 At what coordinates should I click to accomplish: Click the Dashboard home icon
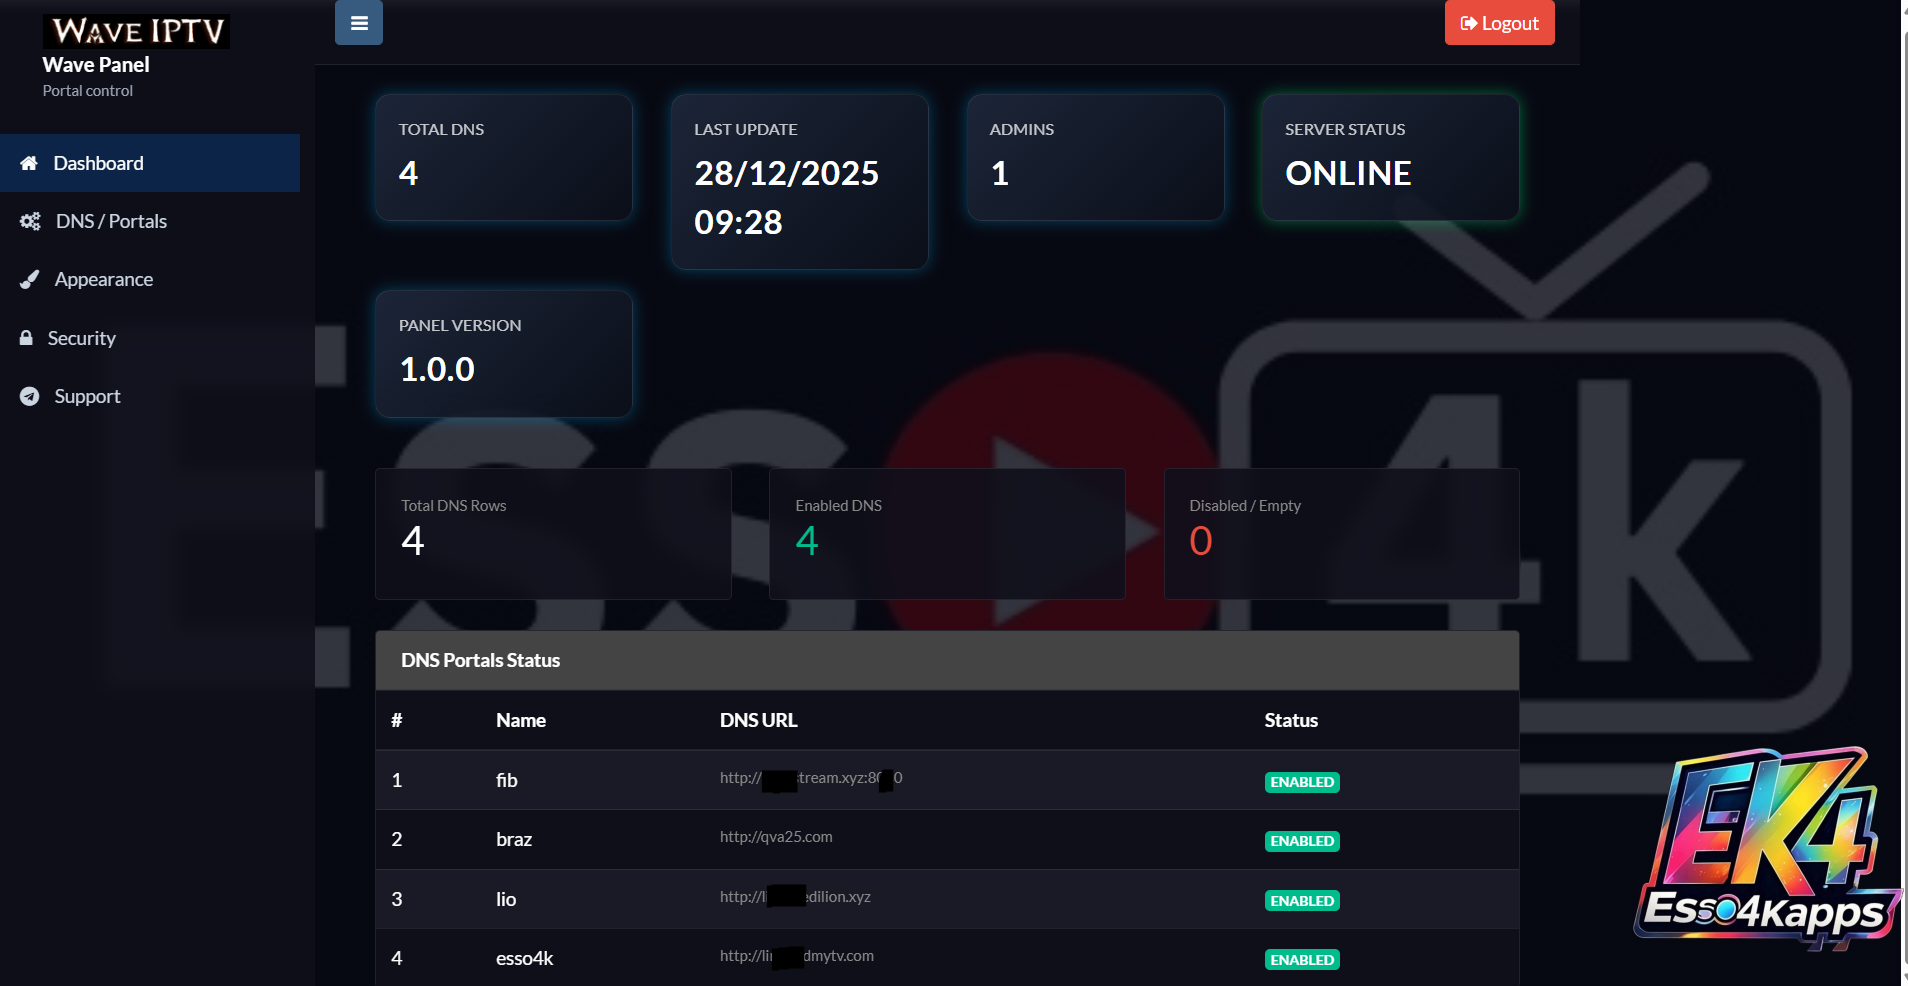pyautogui.click(x=29, y=163)
